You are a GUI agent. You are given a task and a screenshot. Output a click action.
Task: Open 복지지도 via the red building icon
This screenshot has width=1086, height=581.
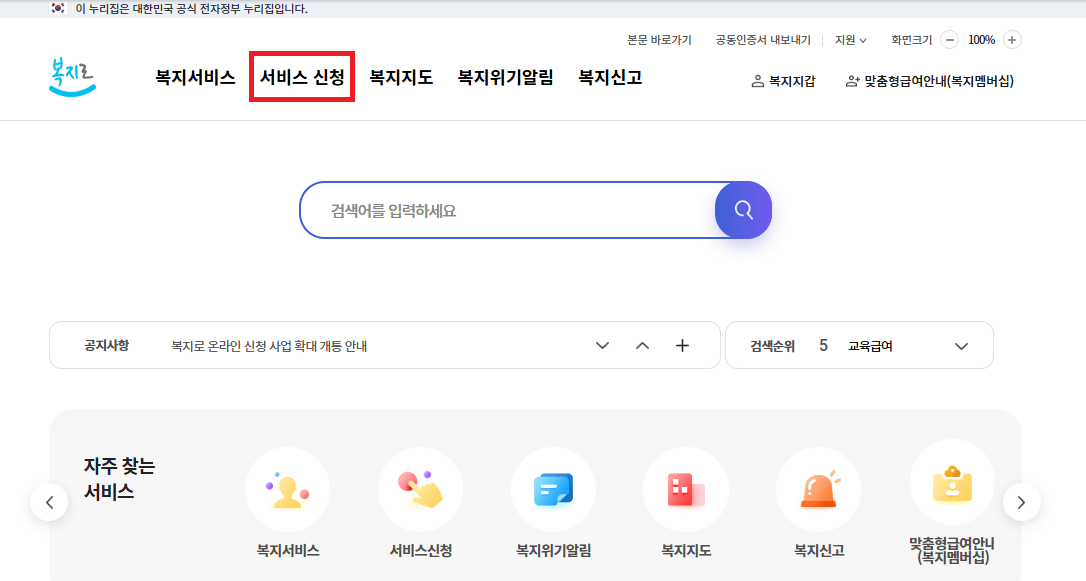686,490
